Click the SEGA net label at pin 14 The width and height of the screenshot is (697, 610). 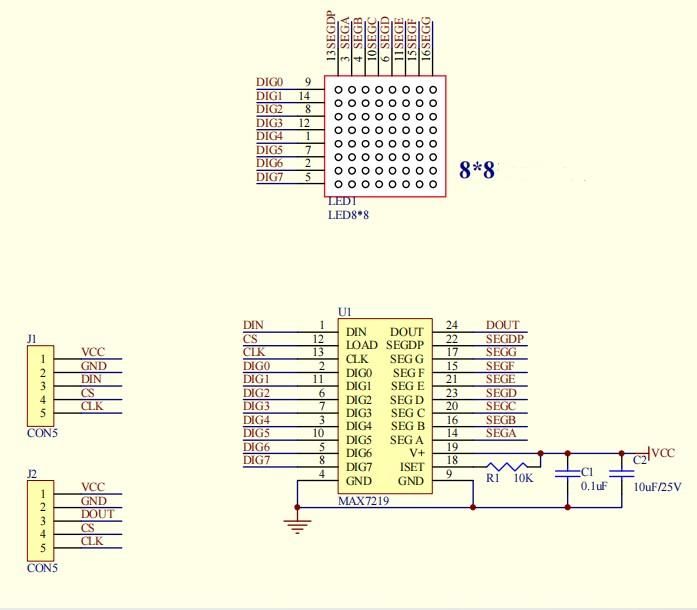pos(501,433)
